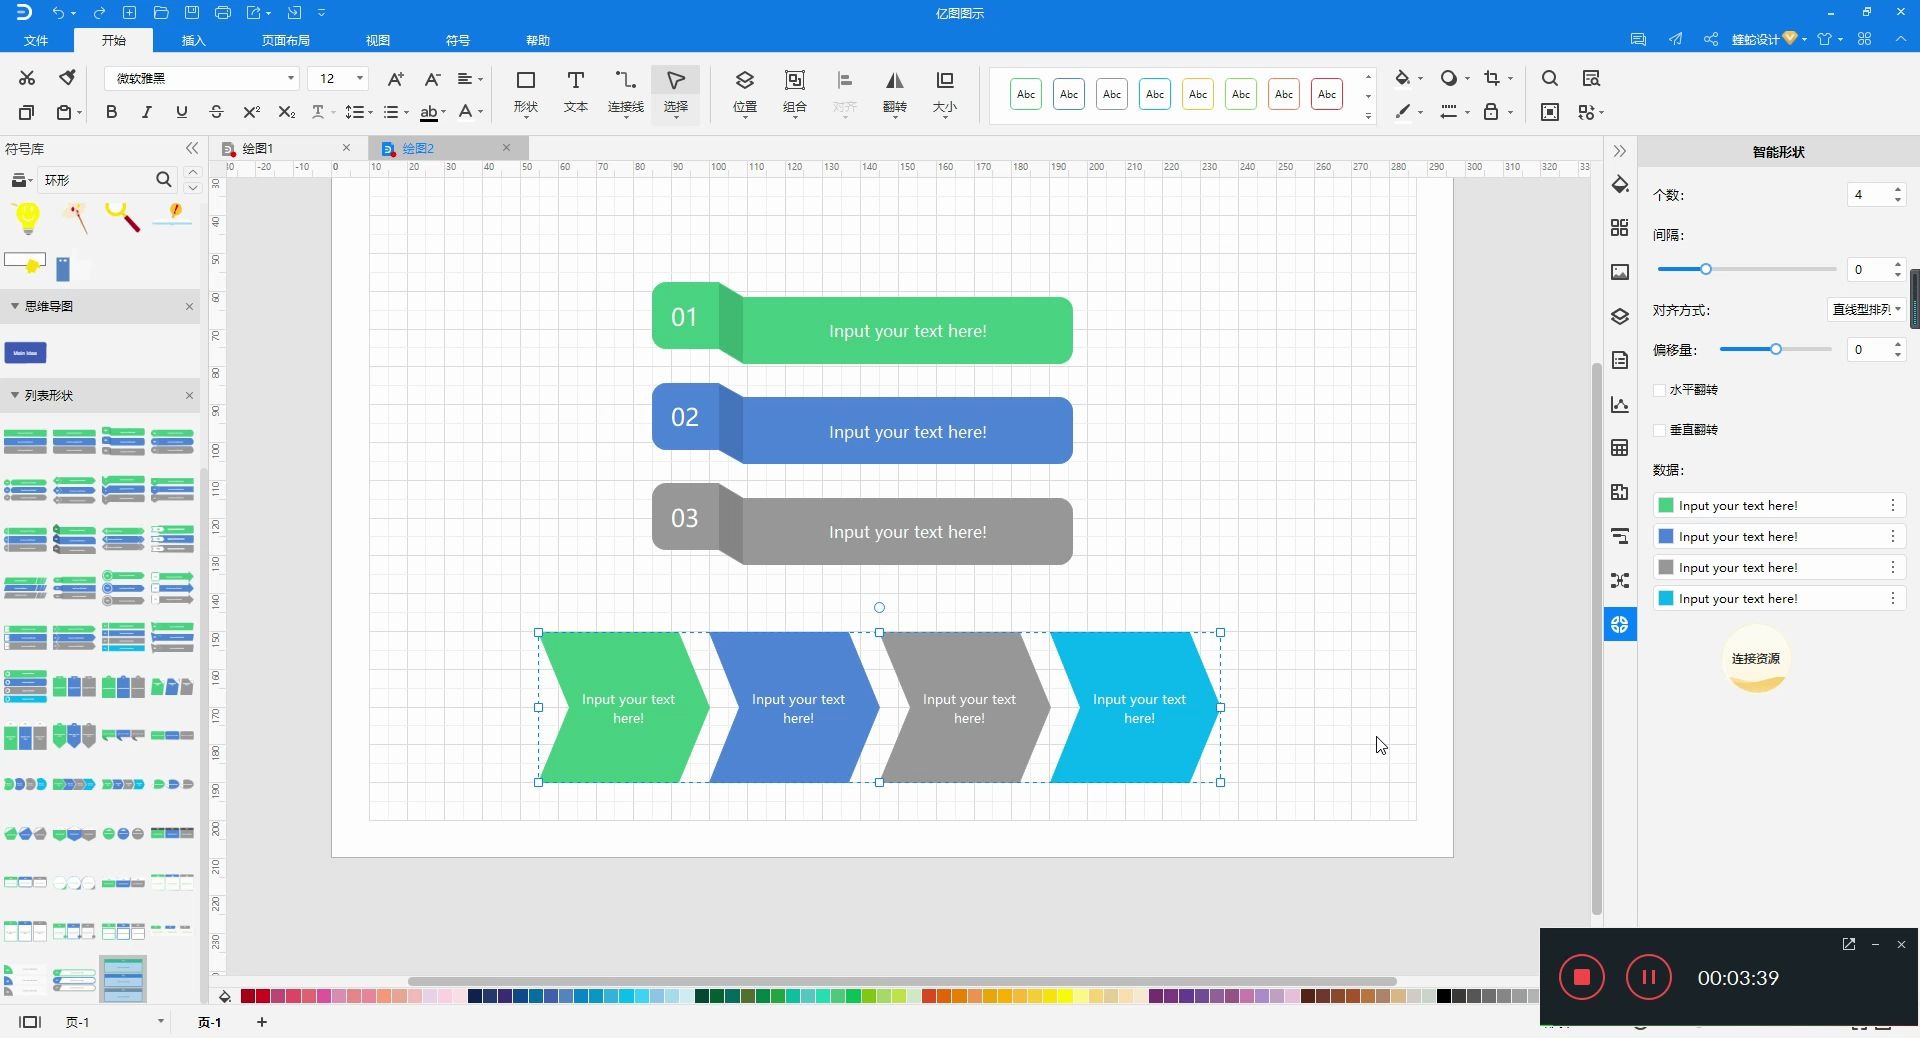1920x1038 pixels.
Task: Collapse the 列表形状 library section
Action: [x=15, y=395]
